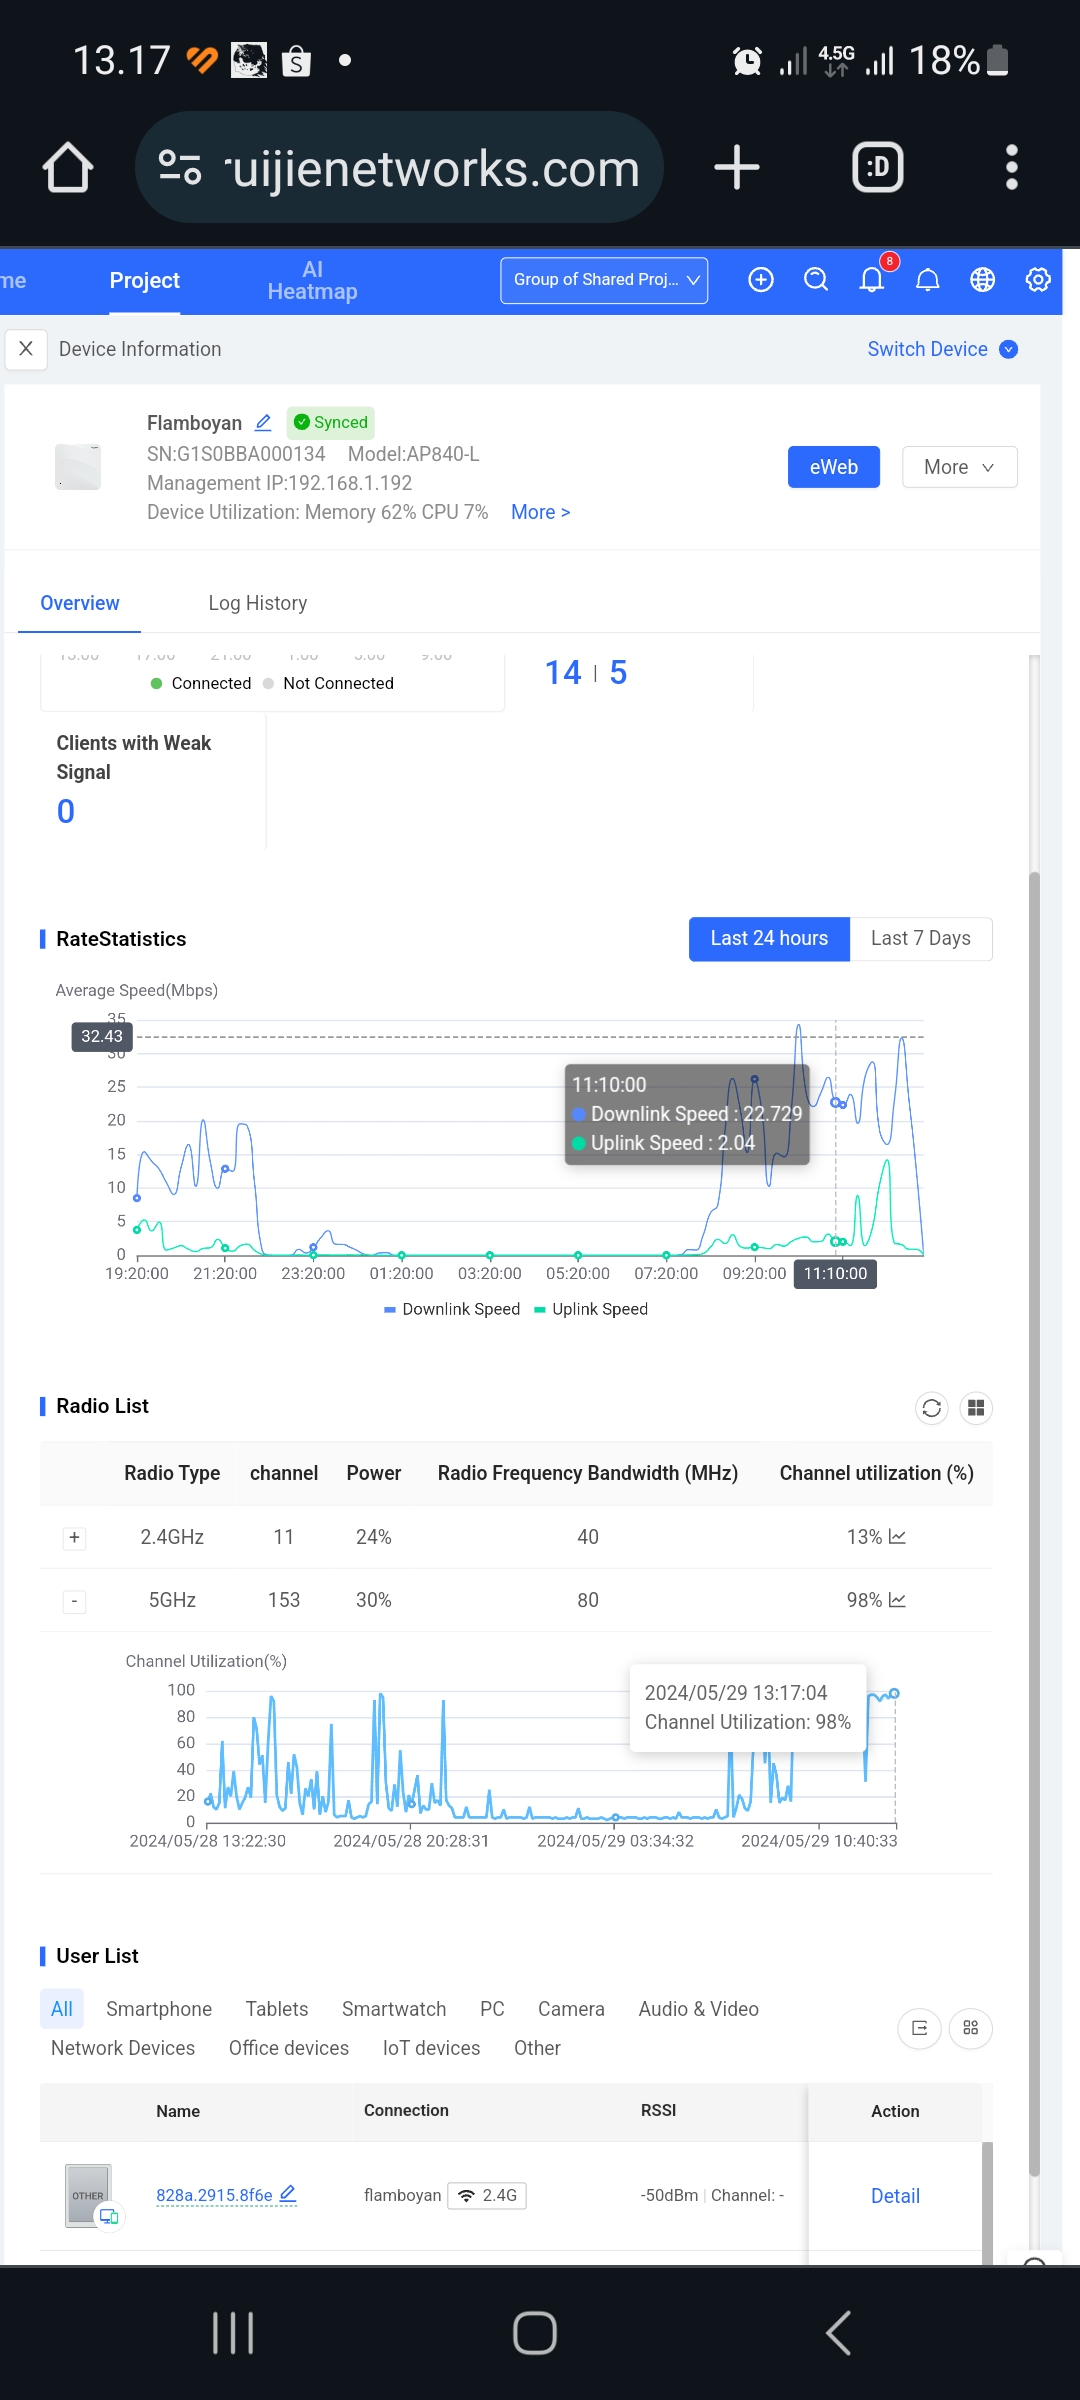This screenshot has height=2400, width=1080.
Task: Toggle Downlink Speed legend series
Action: [453, 1309]
